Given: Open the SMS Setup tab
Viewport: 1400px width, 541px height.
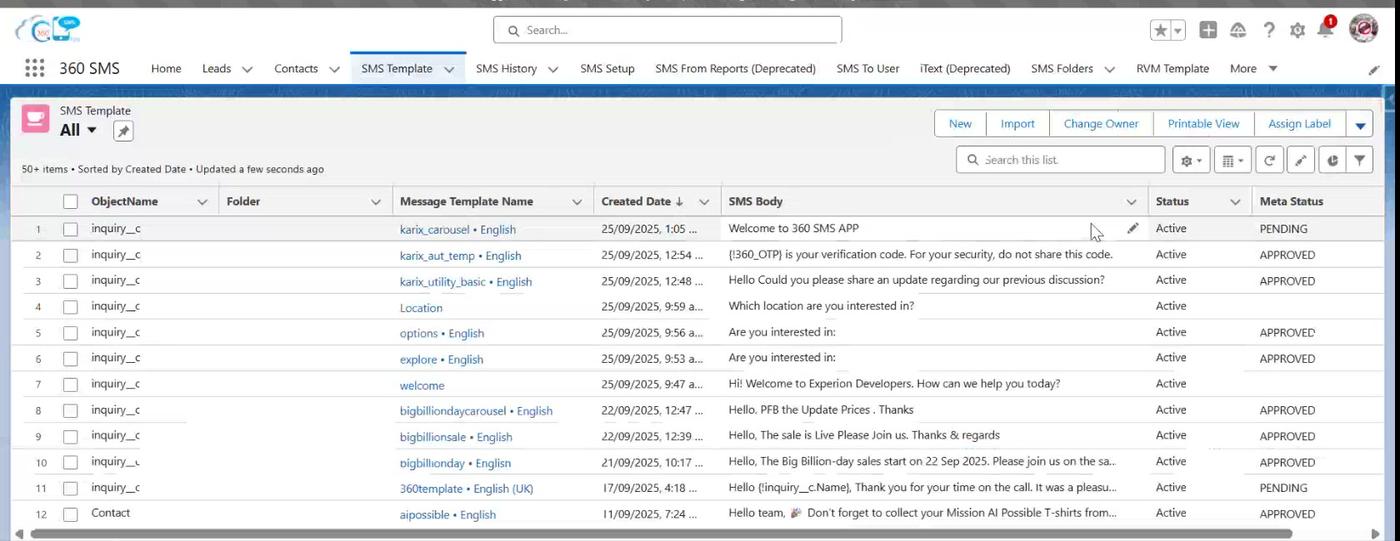Looking at the screenshot, I should 607,69.
